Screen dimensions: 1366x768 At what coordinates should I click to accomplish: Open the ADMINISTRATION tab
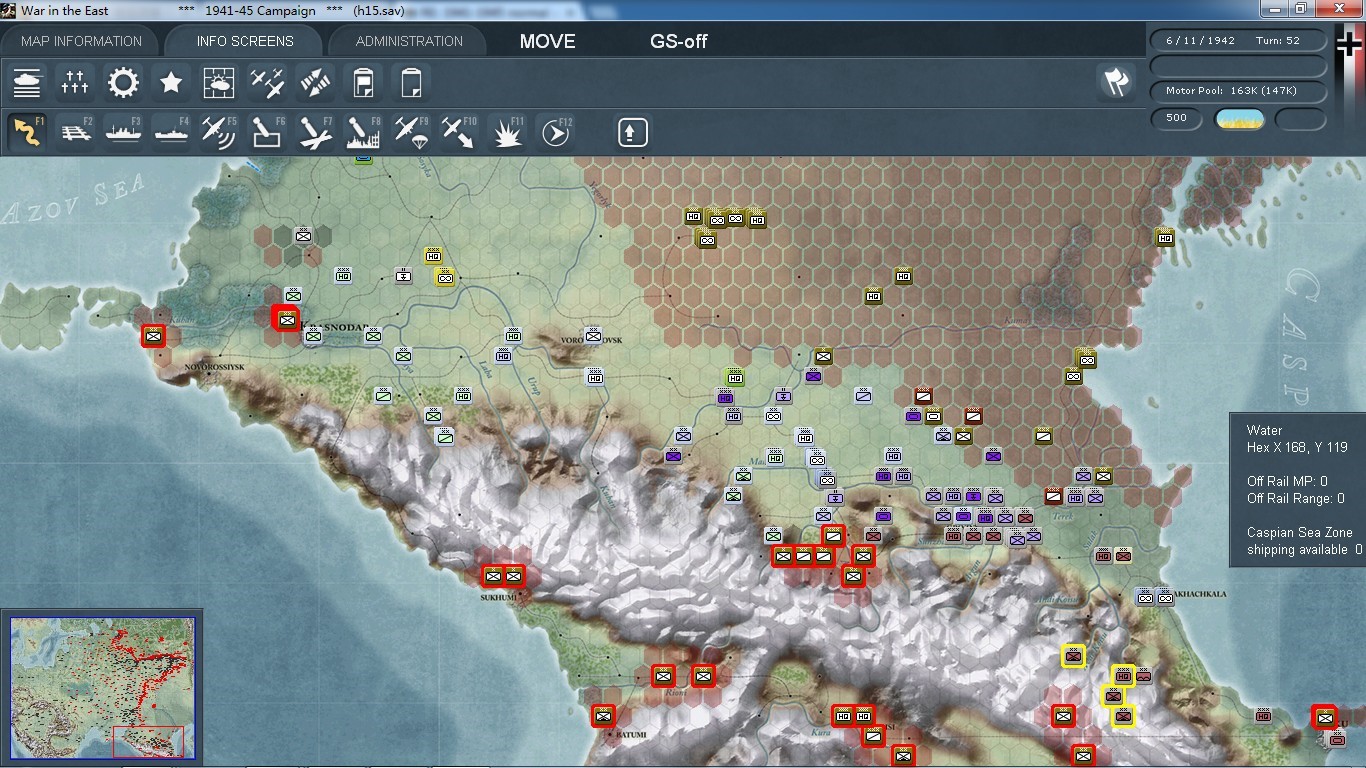click(x=409, y=41)
